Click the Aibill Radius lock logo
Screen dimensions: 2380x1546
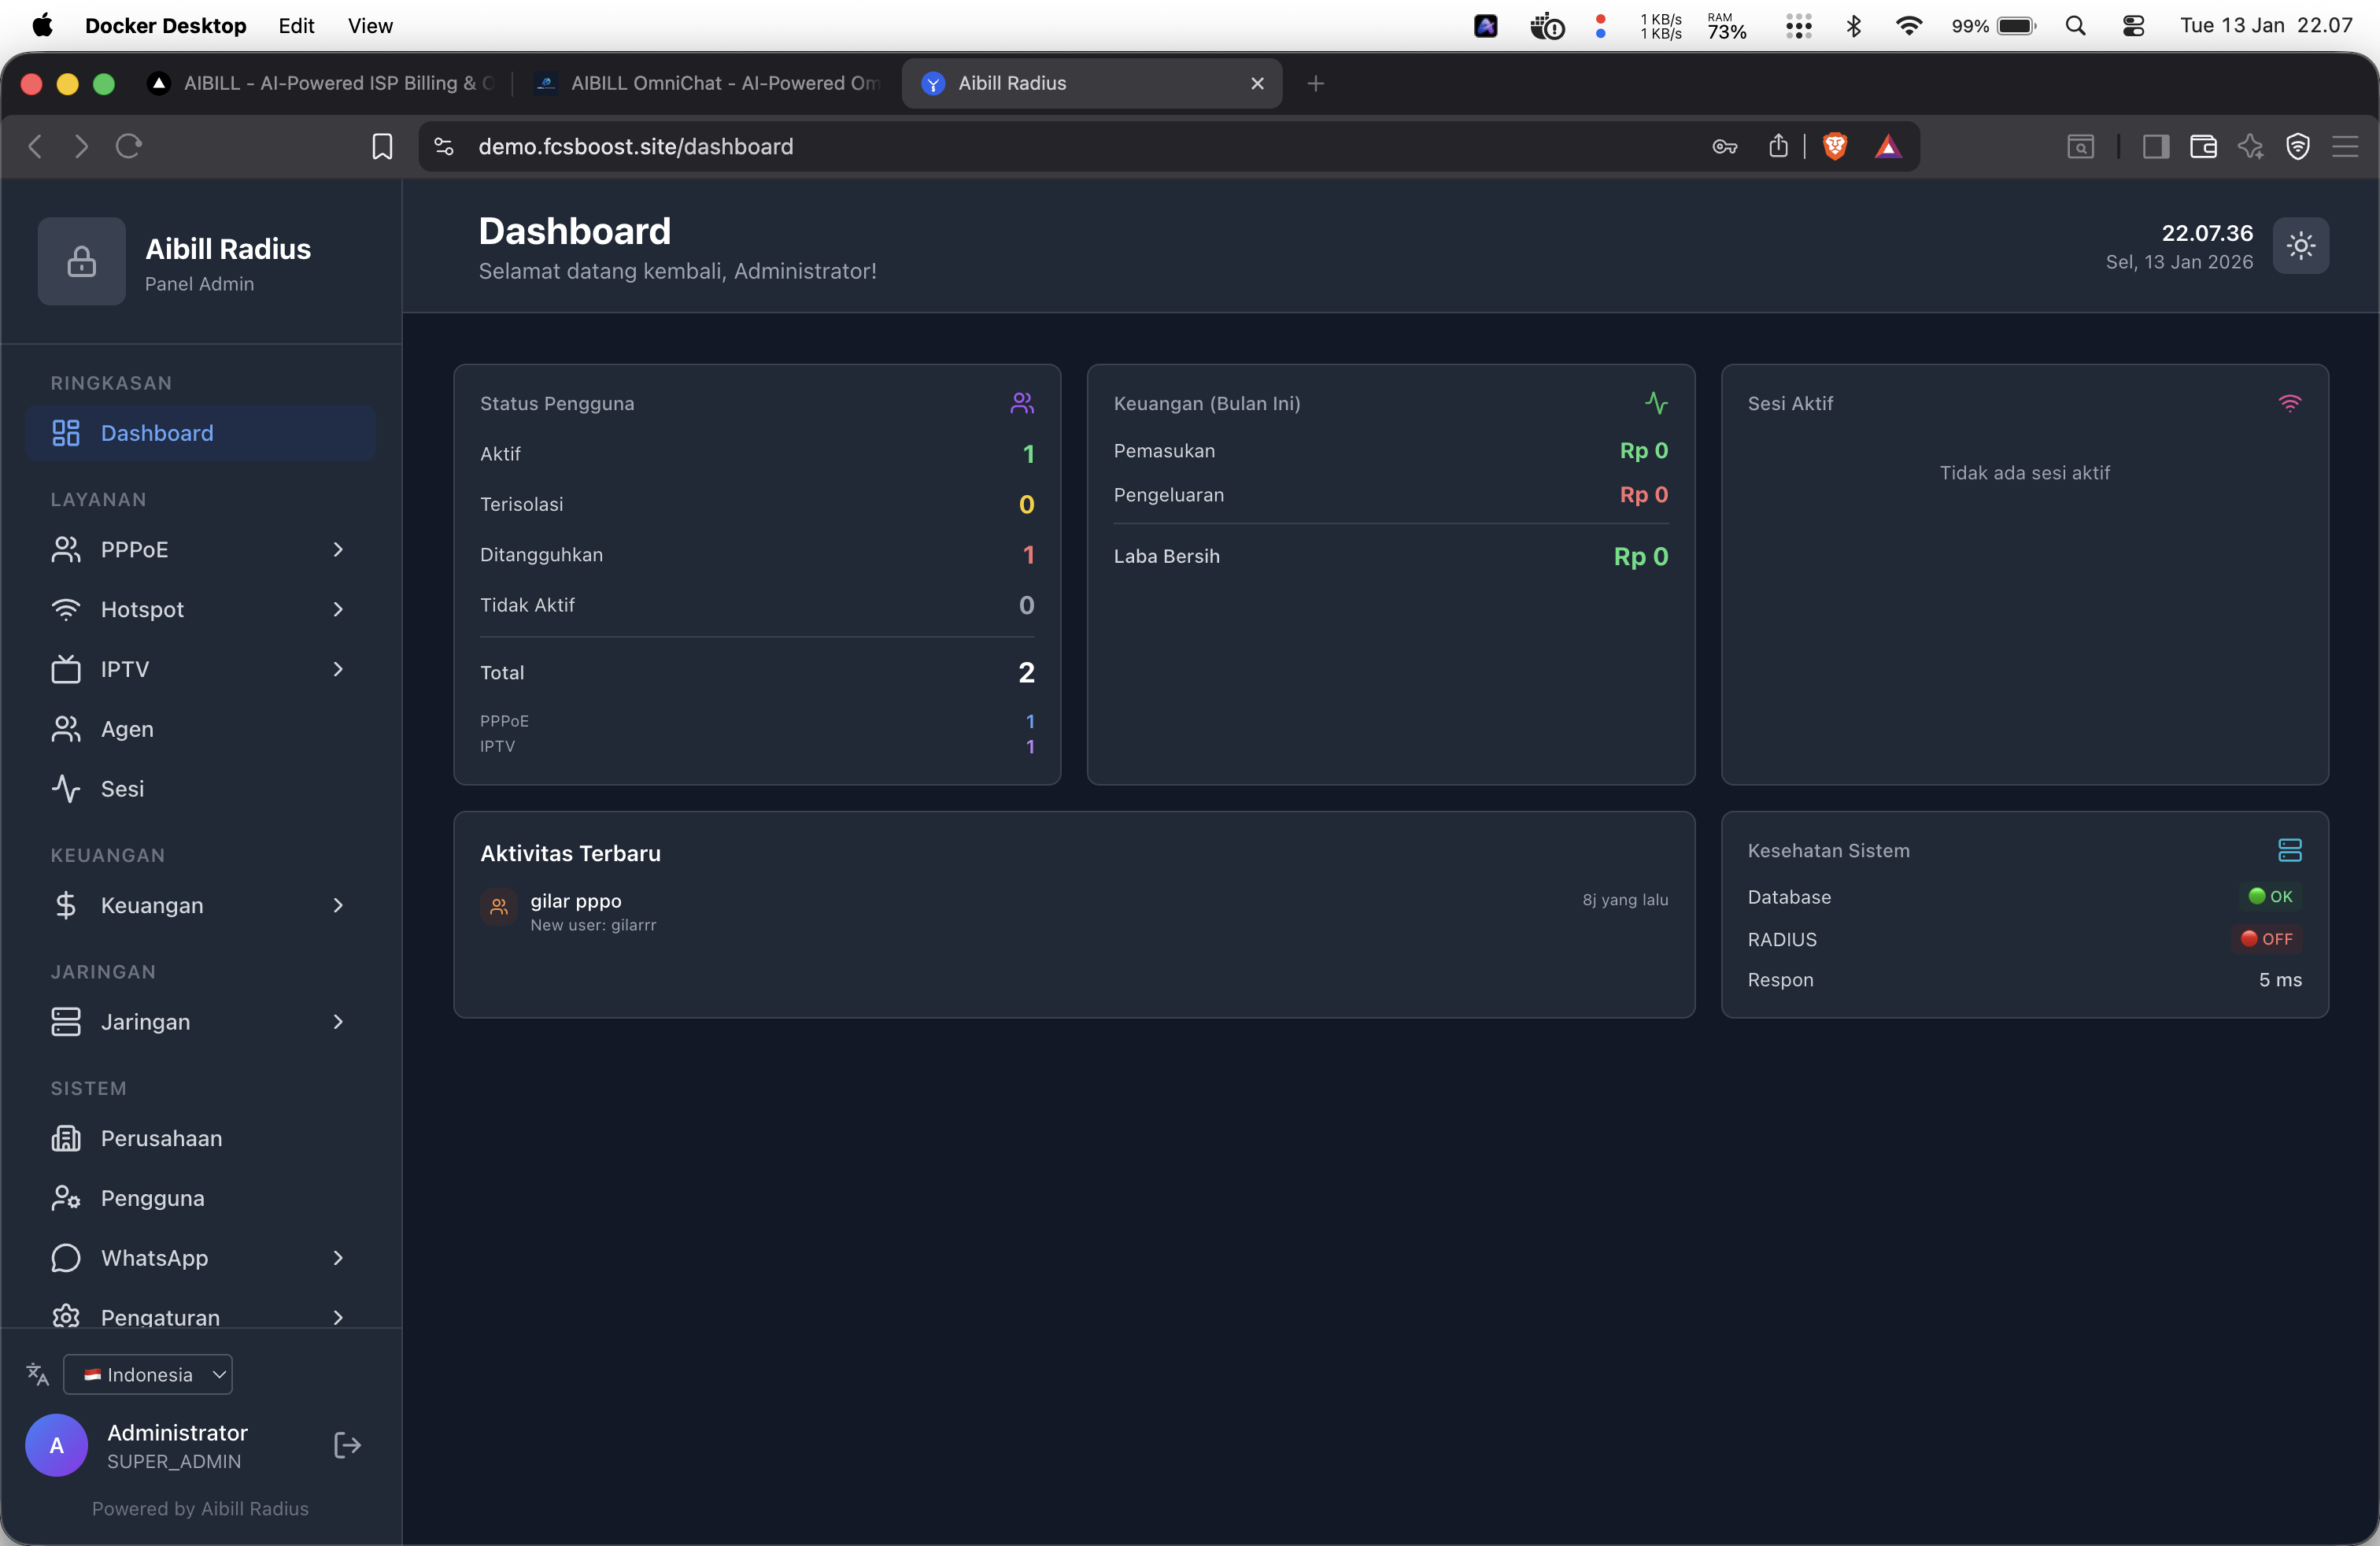[81, 261]
